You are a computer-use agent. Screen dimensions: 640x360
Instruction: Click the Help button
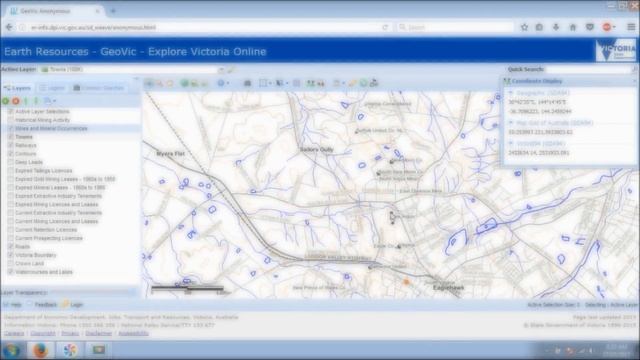pyautogui.click(x=12, y=305)
